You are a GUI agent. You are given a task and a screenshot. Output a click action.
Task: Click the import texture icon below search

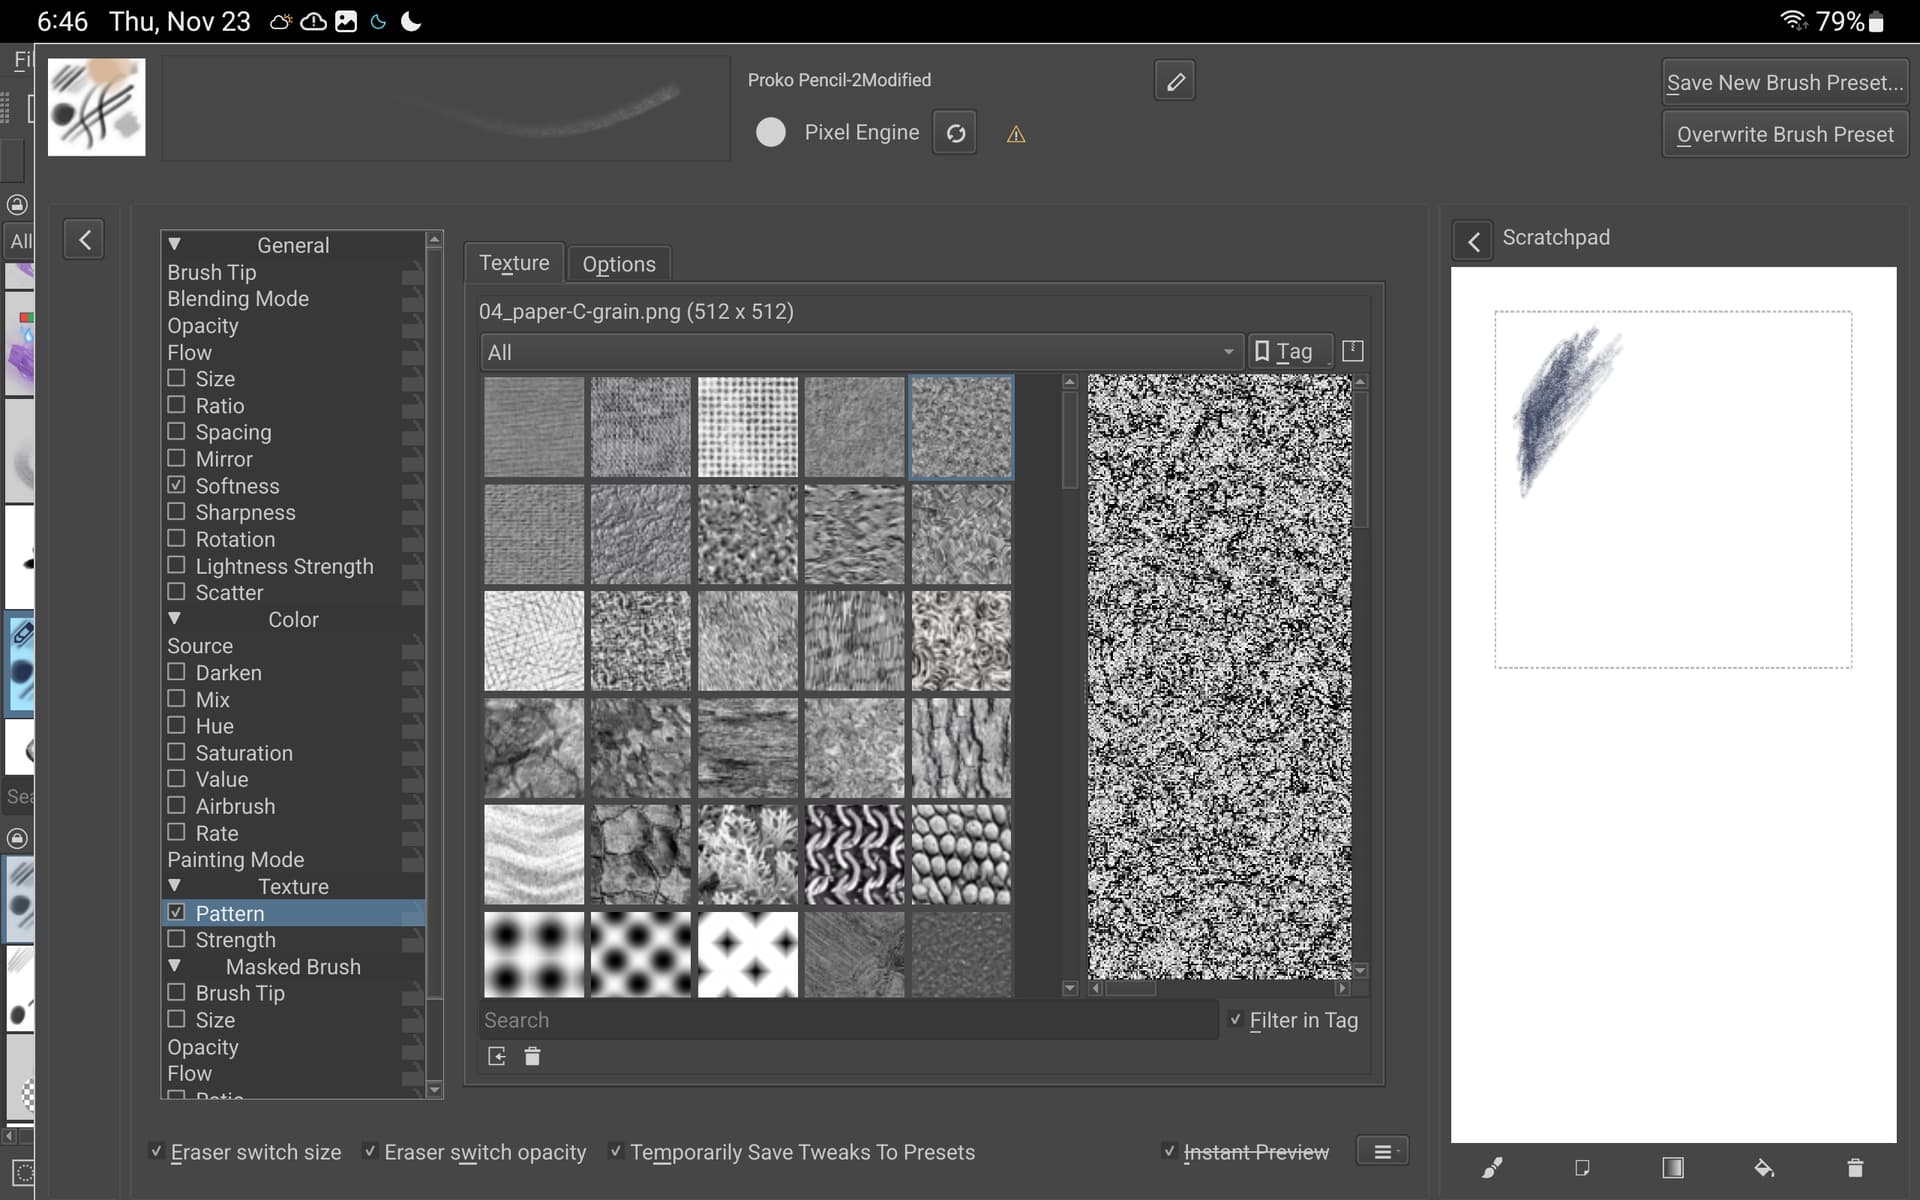[497, 1056]
